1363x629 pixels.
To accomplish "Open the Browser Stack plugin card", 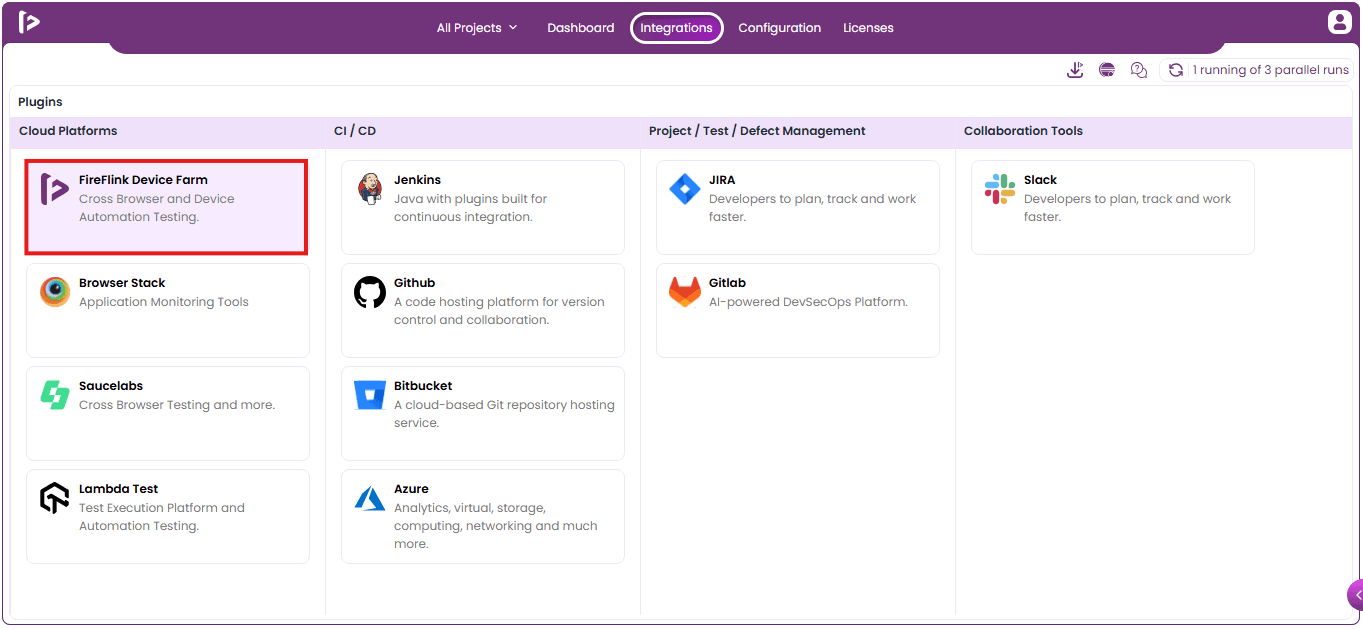I will coord(168,310).
